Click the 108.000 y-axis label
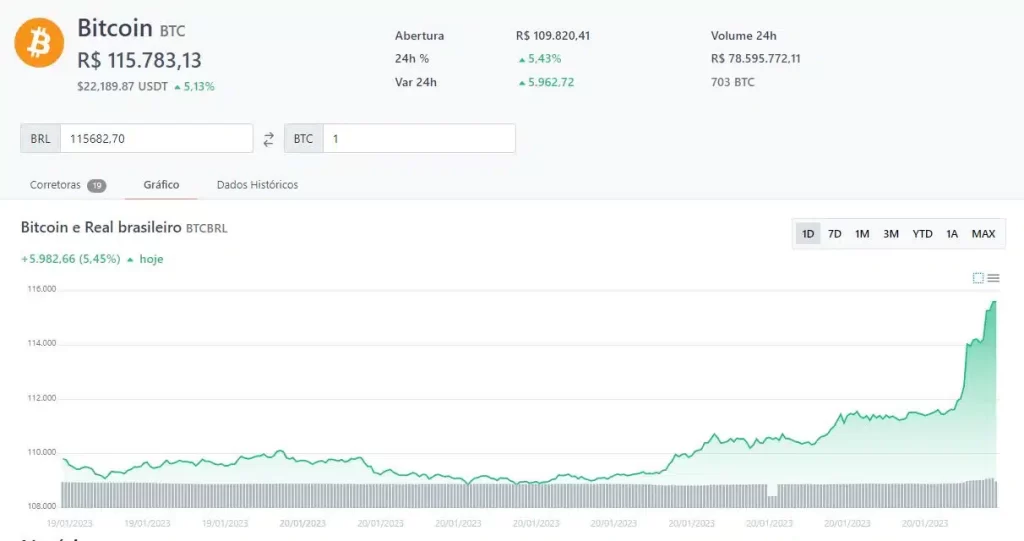Viewport: 1024px width, 541px height. (42, 506)
